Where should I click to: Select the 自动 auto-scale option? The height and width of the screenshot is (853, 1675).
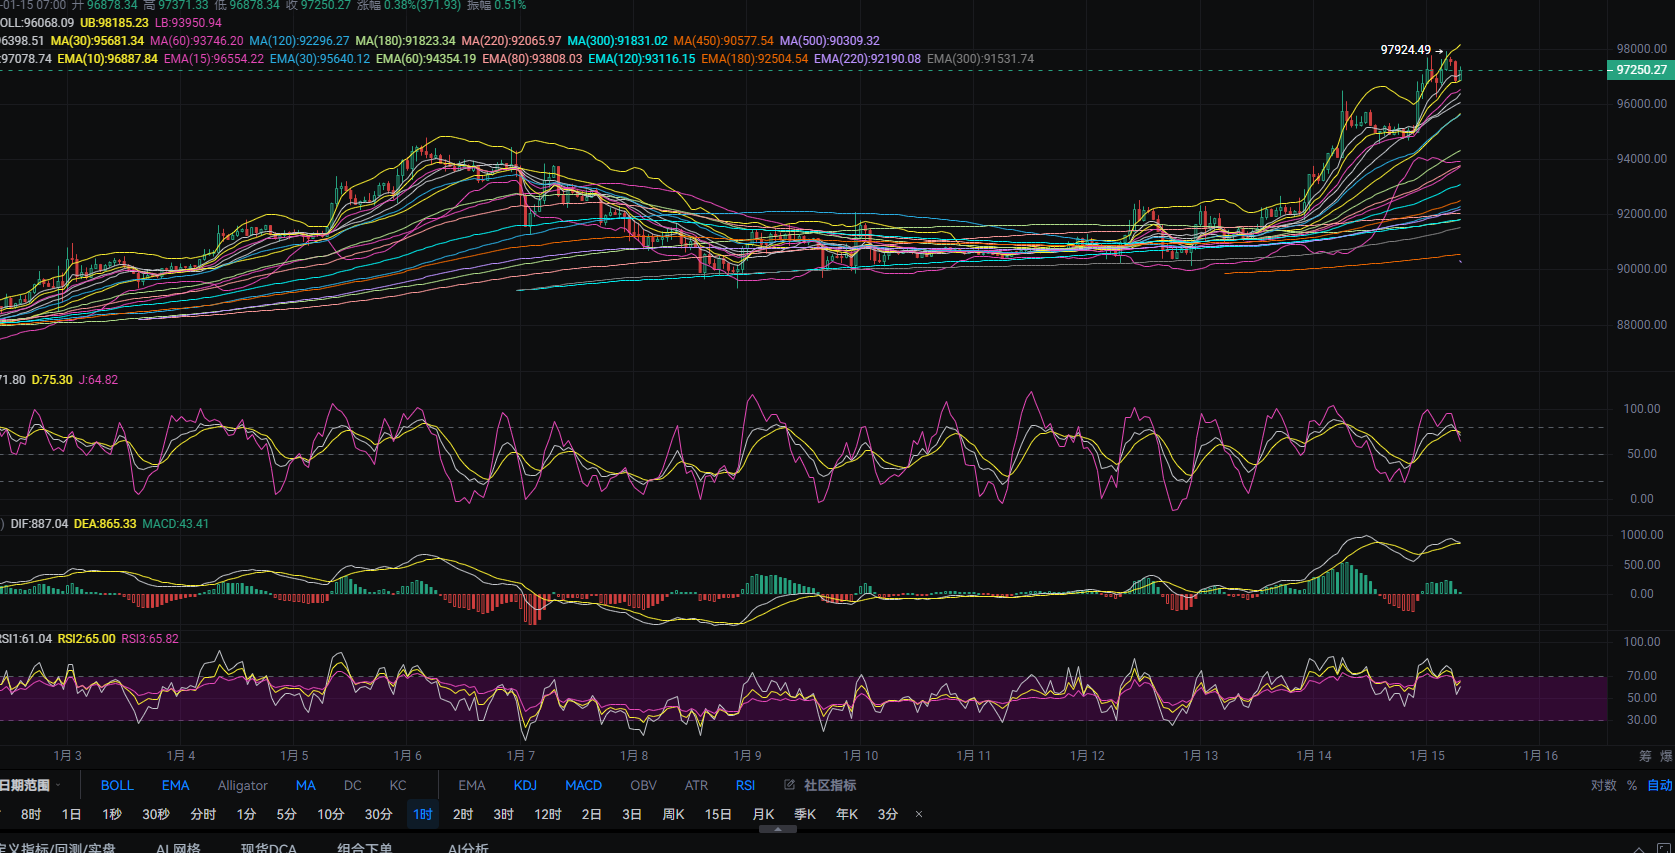[x=1659, y=785]
